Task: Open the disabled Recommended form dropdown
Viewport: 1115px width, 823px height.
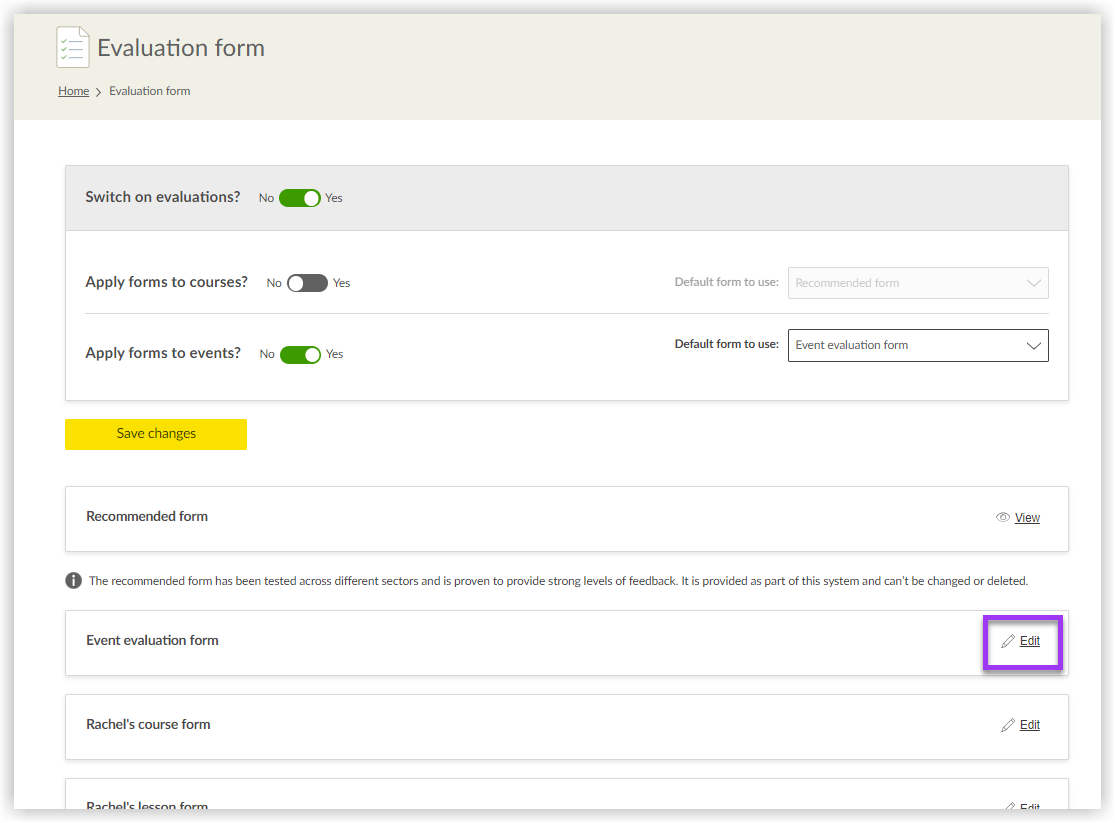Action: pos(917,283)
